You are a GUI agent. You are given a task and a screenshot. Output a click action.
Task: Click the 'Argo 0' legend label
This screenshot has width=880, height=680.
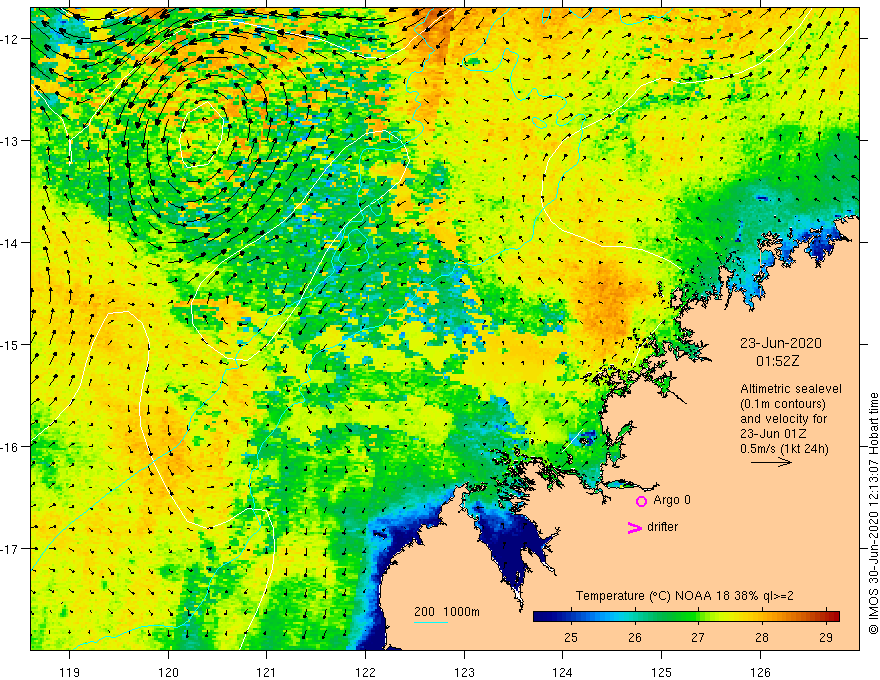672,500
